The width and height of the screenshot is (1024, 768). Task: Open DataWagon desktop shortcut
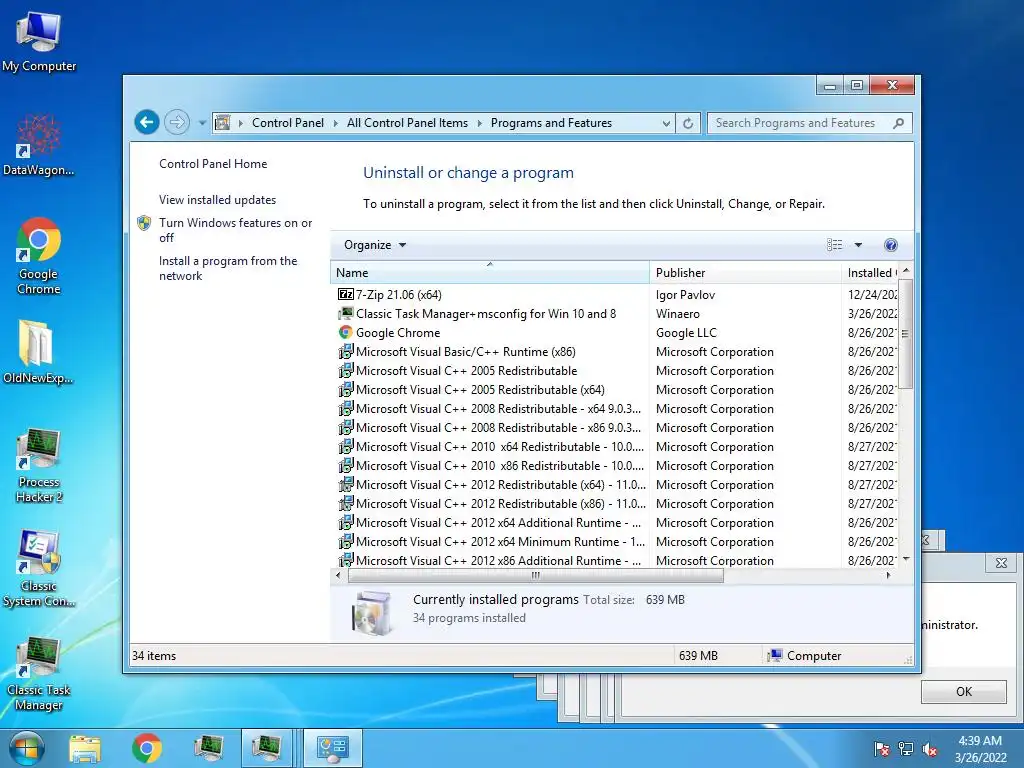tap(39, 145)
